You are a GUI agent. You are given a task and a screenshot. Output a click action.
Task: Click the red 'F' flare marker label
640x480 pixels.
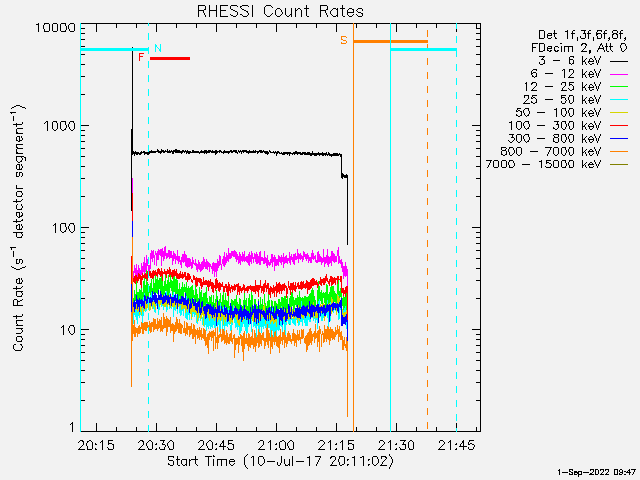click(141, 57)
